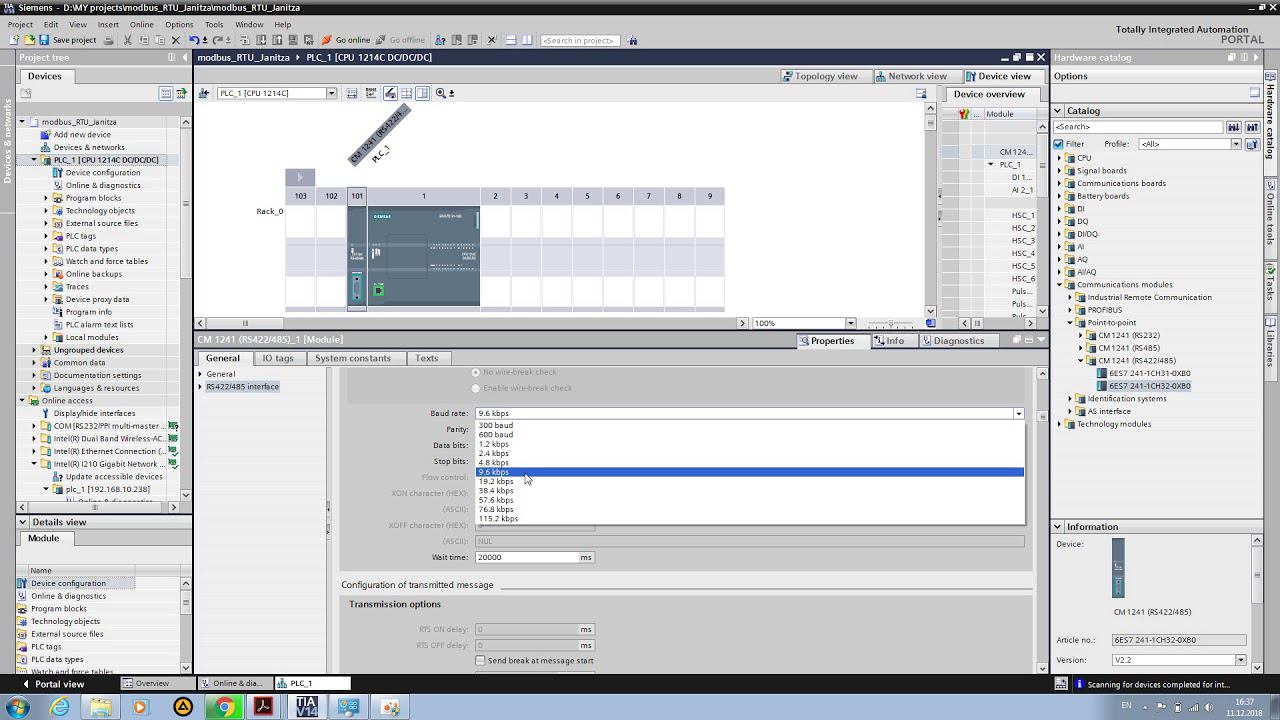The image size is (1280, 720).
Task: Collapse the Communications modules catalog folder
Action: click(x=1060, y=285)
